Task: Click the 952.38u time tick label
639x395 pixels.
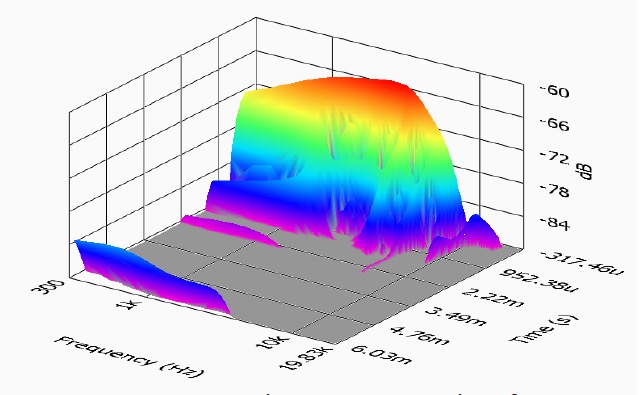Action: pos(540,281)
